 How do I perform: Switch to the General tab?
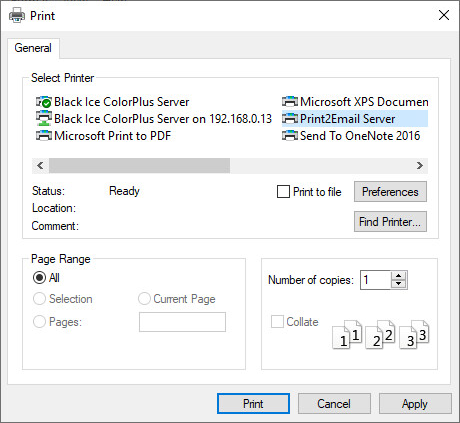[33, 48]
